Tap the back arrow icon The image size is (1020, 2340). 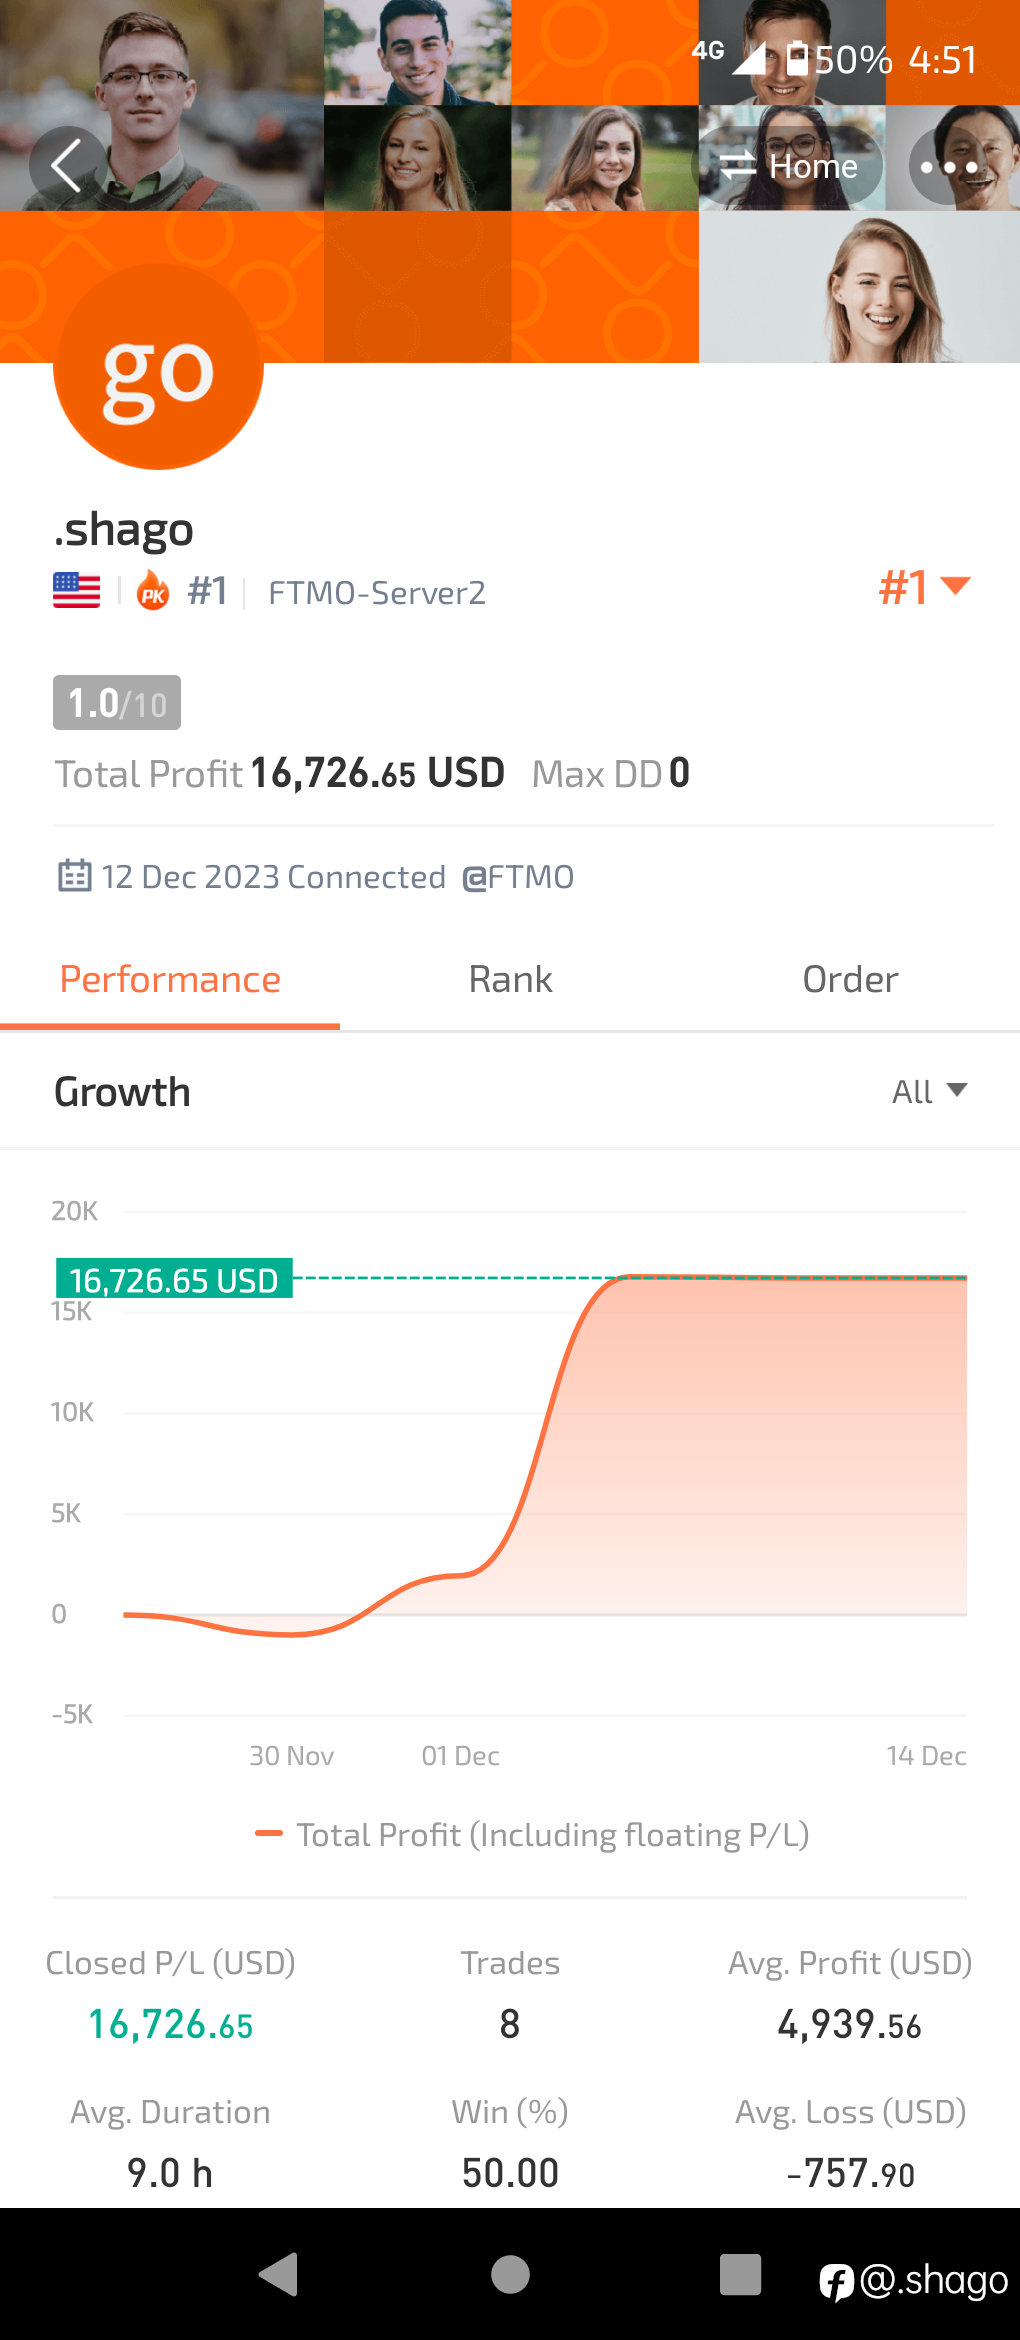point(67,166)
